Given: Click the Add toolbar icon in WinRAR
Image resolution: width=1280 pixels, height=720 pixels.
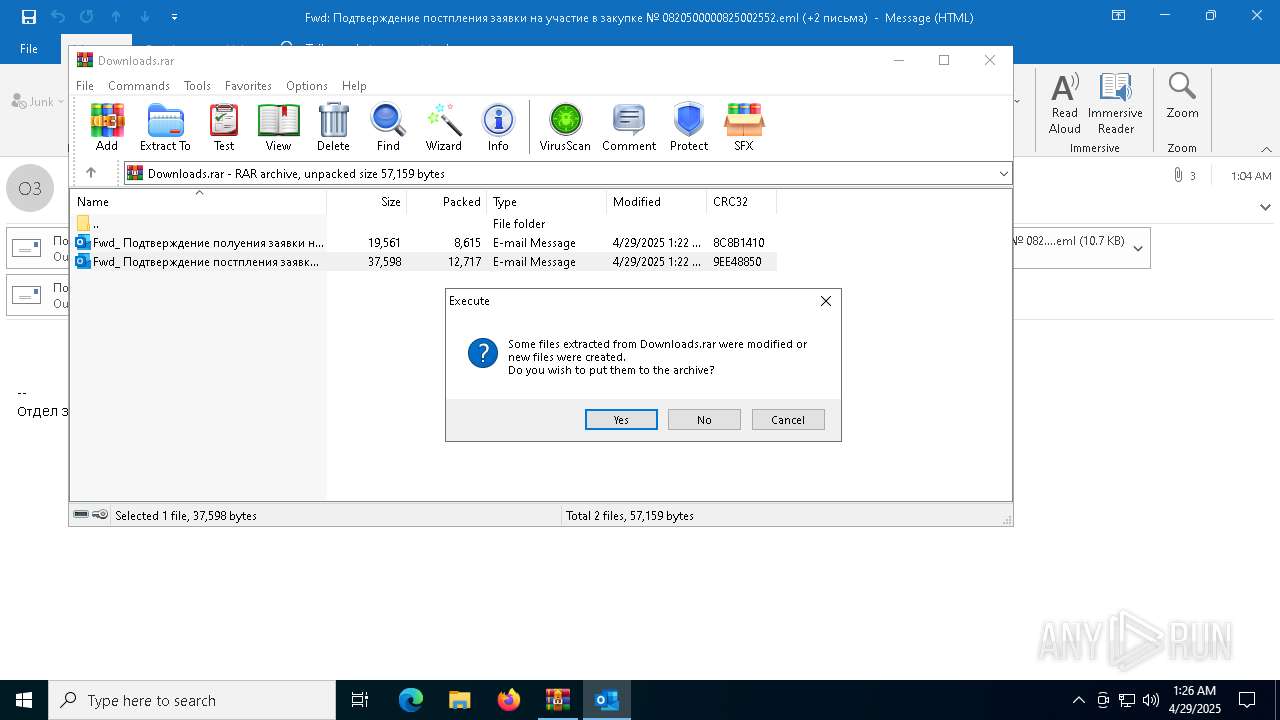Looking at the screenshot, I should point(107,126).
